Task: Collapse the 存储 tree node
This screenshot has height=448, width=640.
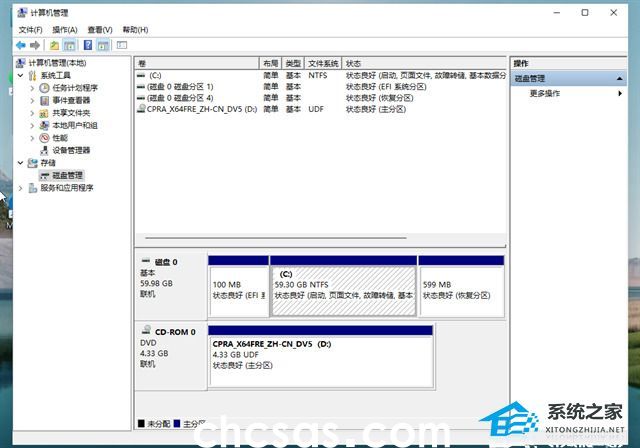Action: point(20,163)
